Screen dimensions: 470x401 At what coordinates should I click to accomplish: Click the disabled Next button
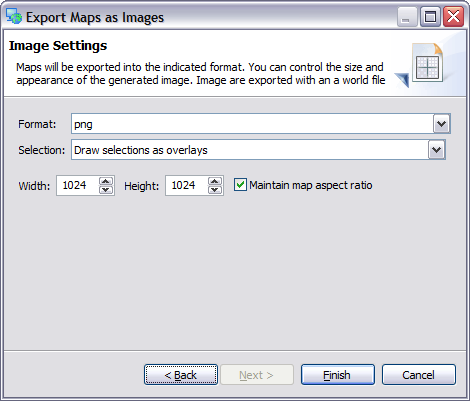click(x=257, y=375)
